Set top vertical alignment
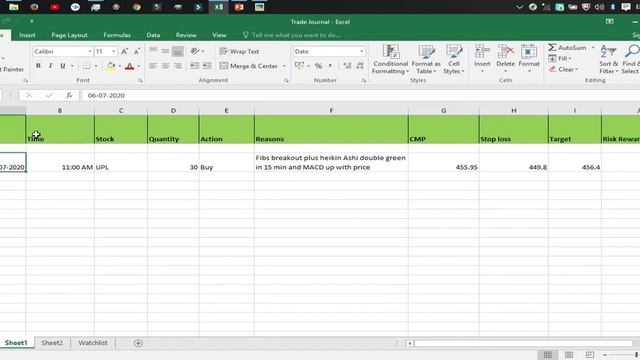The width and height of the screenshot is (640, 360). 153,51
